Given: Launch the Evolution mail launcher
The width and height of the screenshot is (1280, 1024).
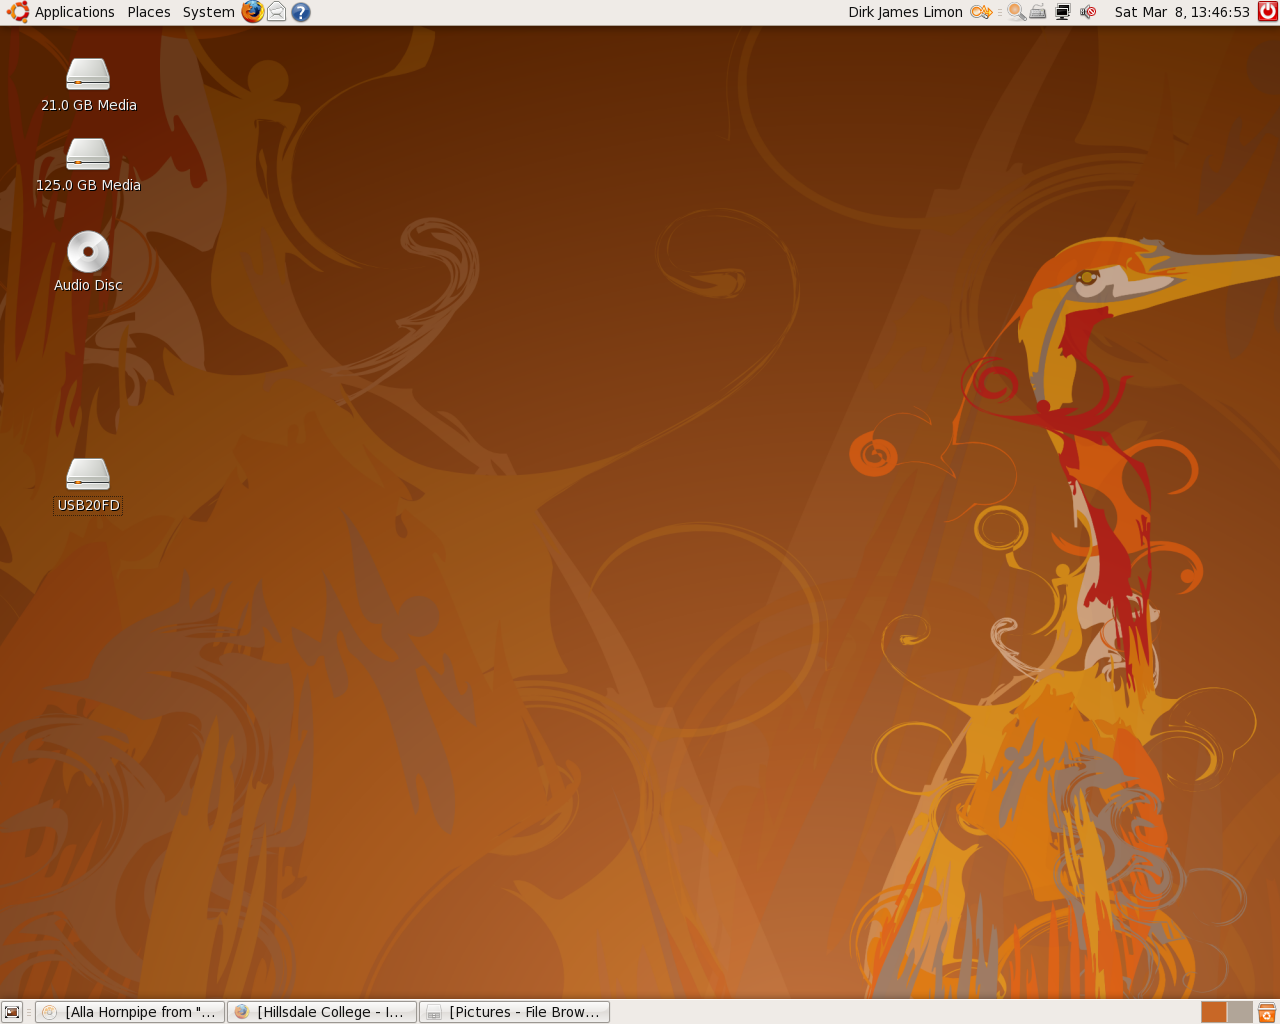Looking at the screenshot, I should point(277,12).
